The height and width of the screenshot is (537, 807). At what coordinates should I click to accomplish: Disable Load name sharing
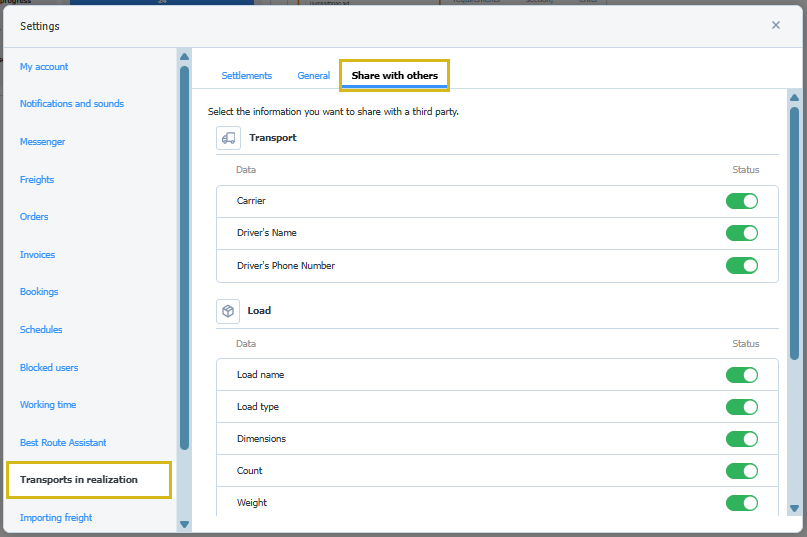tap(741, 375)
